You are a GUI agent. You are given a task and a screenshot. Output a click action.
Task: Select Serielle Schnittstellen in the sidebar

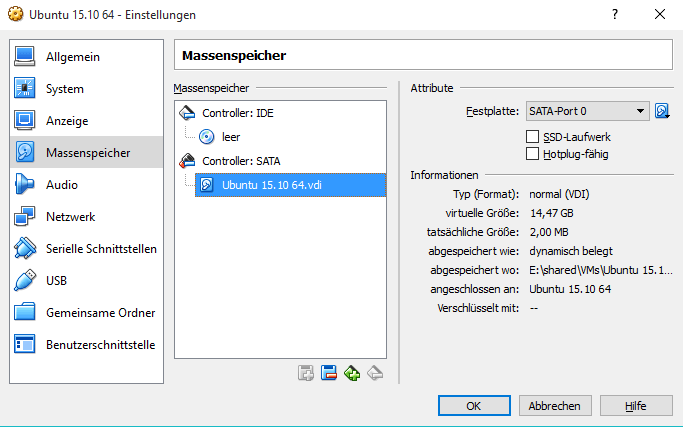pos(100,249)
